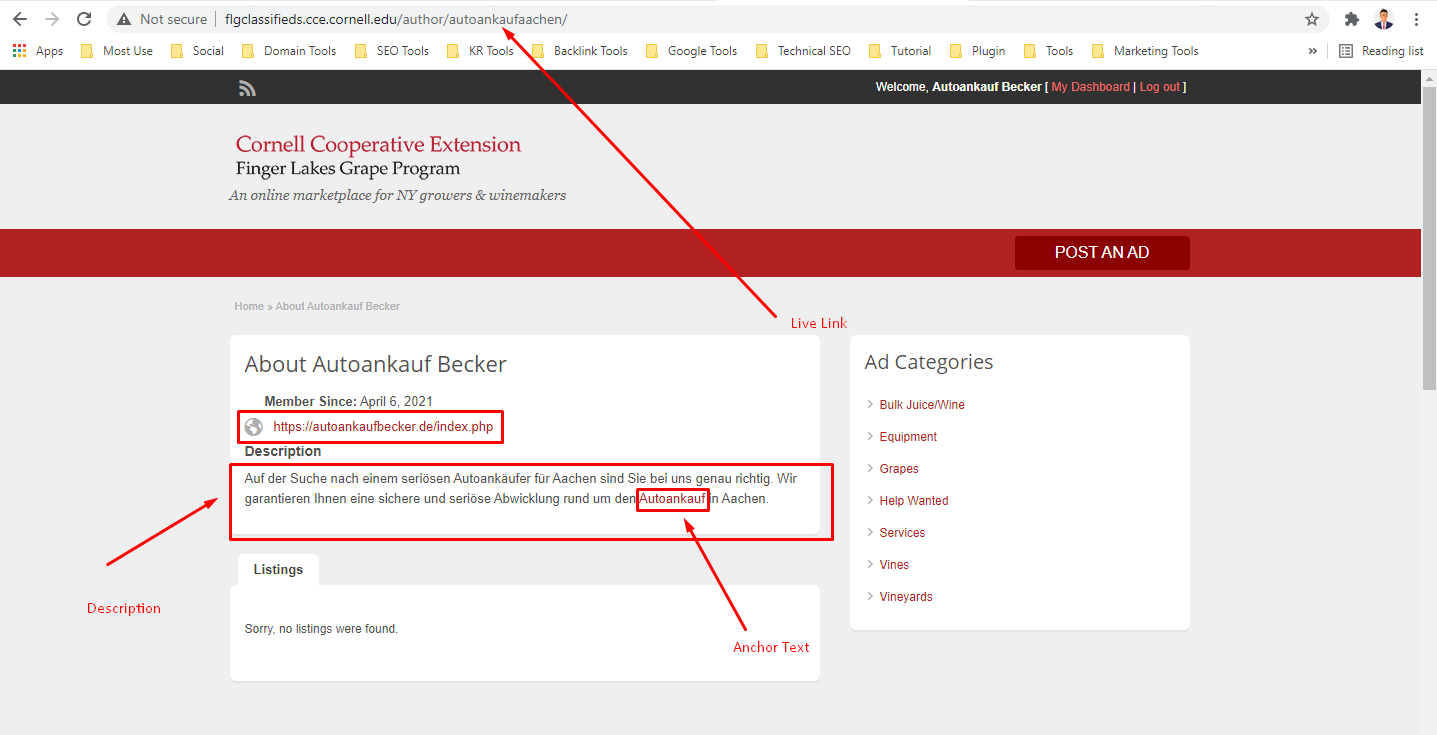Open My Dashboard link

(1090, 87)
